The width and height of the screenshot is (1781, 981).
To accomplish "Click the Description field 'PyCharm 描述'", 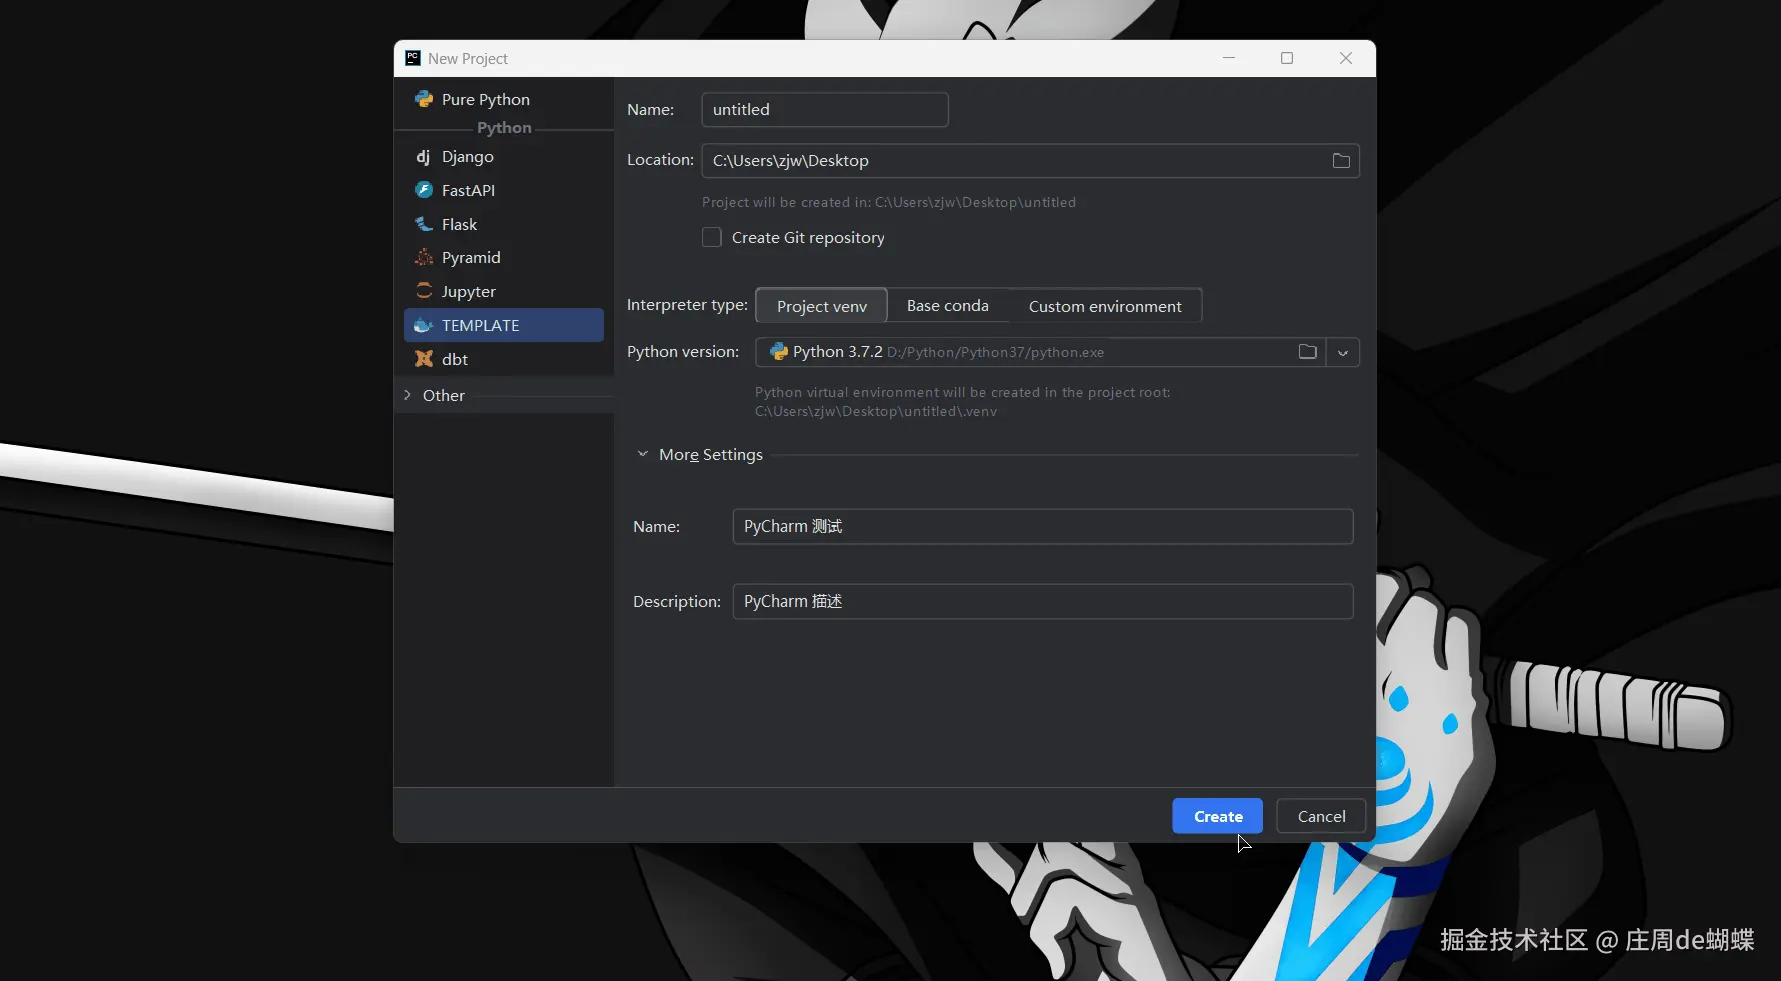I will pyautogui.click(x=1043, y=601).
